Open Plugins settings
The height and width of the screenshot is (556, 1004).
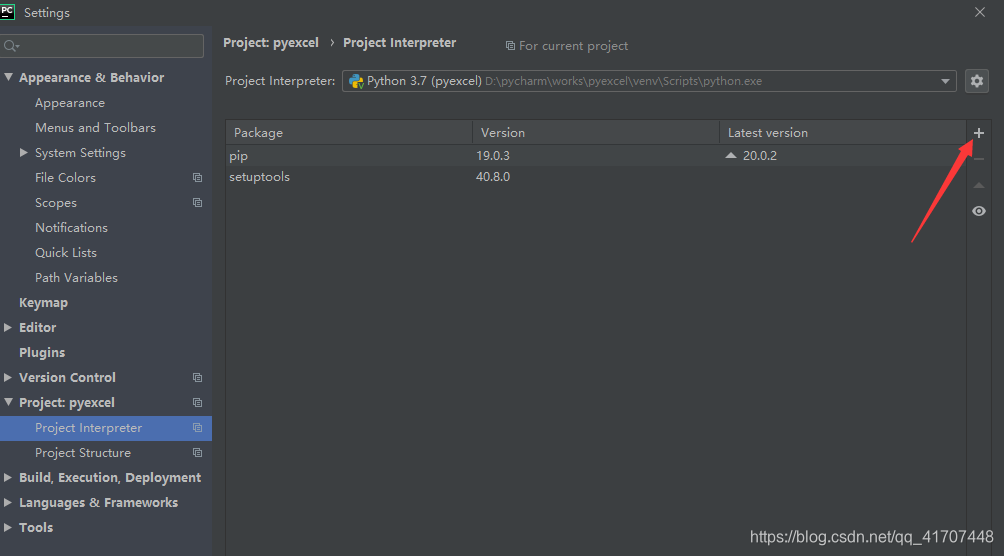click(42, 352)
